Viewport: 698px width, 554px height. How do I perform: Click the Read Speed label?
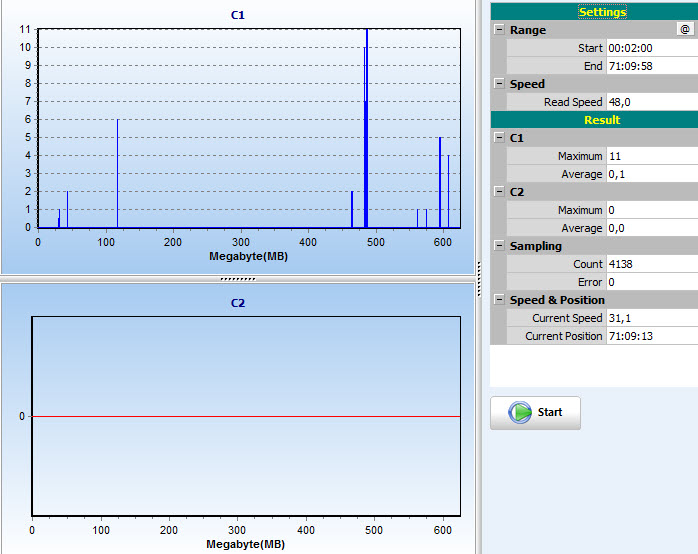[573, 102]
